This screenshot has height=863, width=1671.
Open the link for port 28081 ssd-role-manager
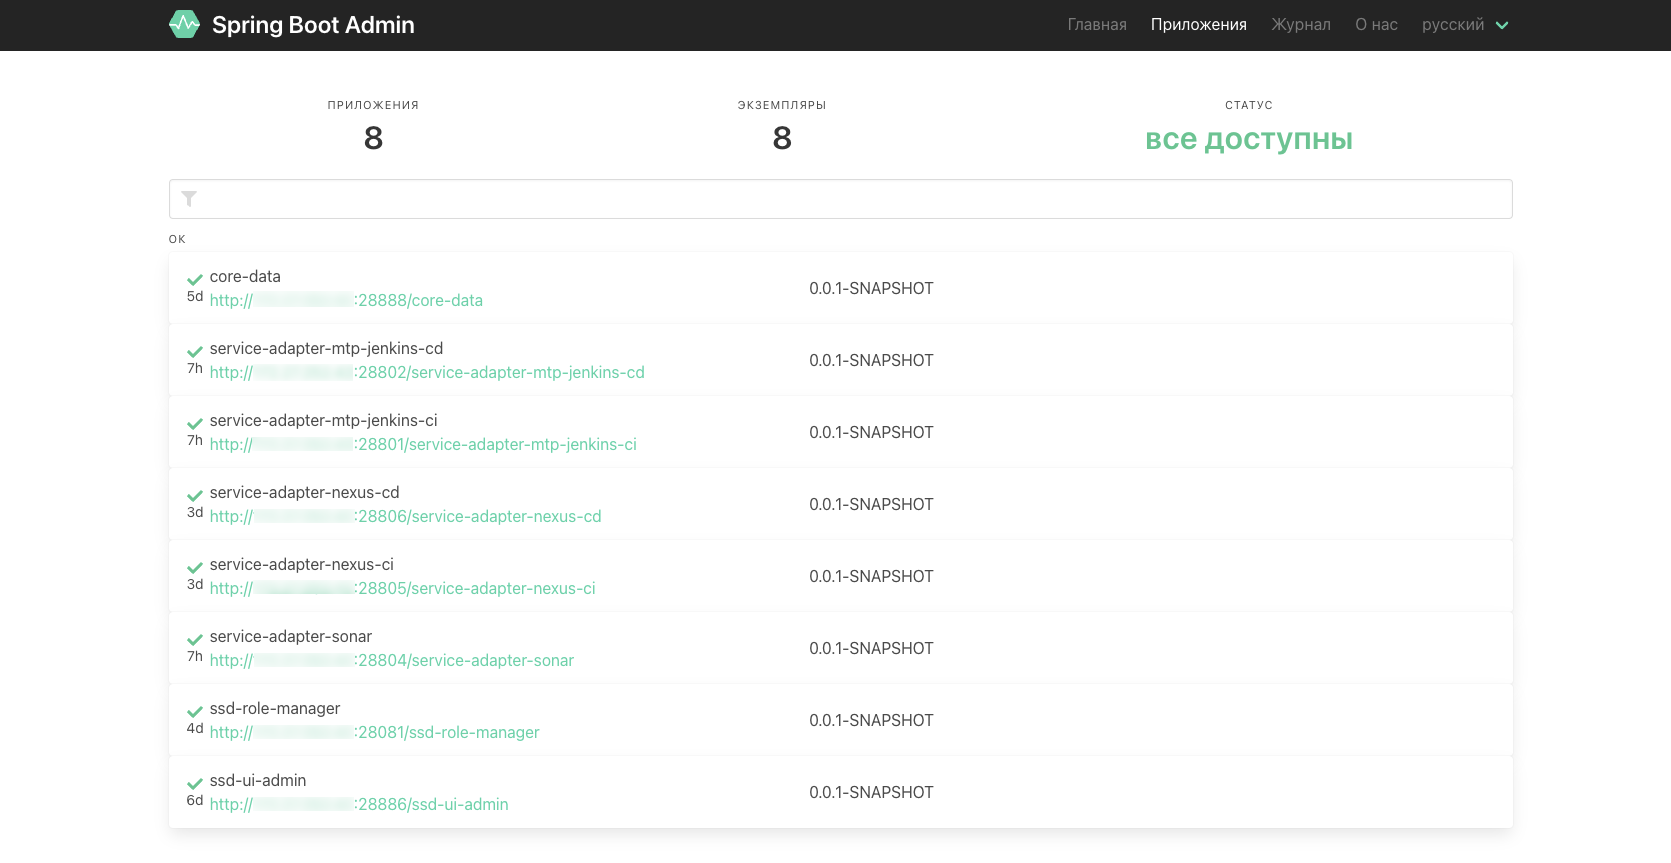pos(374,732)
